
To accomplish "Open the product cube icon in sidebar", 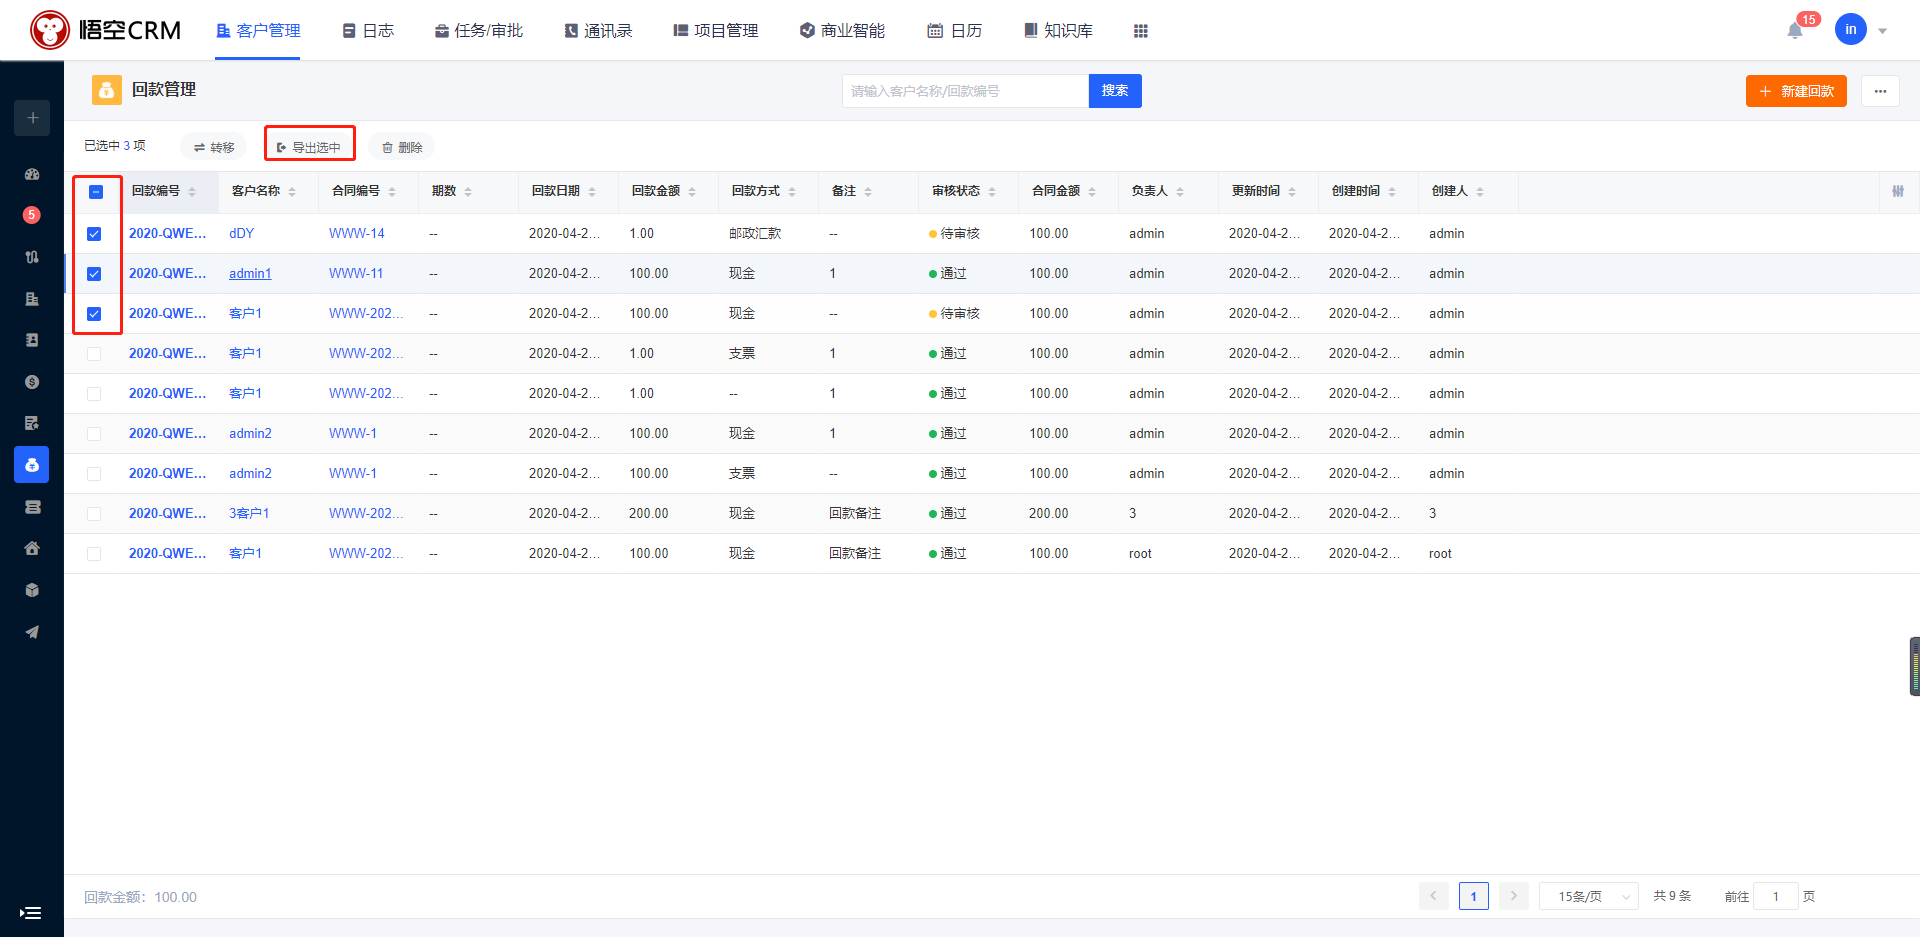I will pyautogui.click(x=32, y=590).
